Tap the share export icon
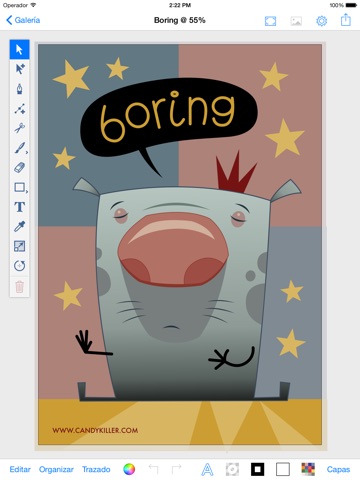 point(346,20)
